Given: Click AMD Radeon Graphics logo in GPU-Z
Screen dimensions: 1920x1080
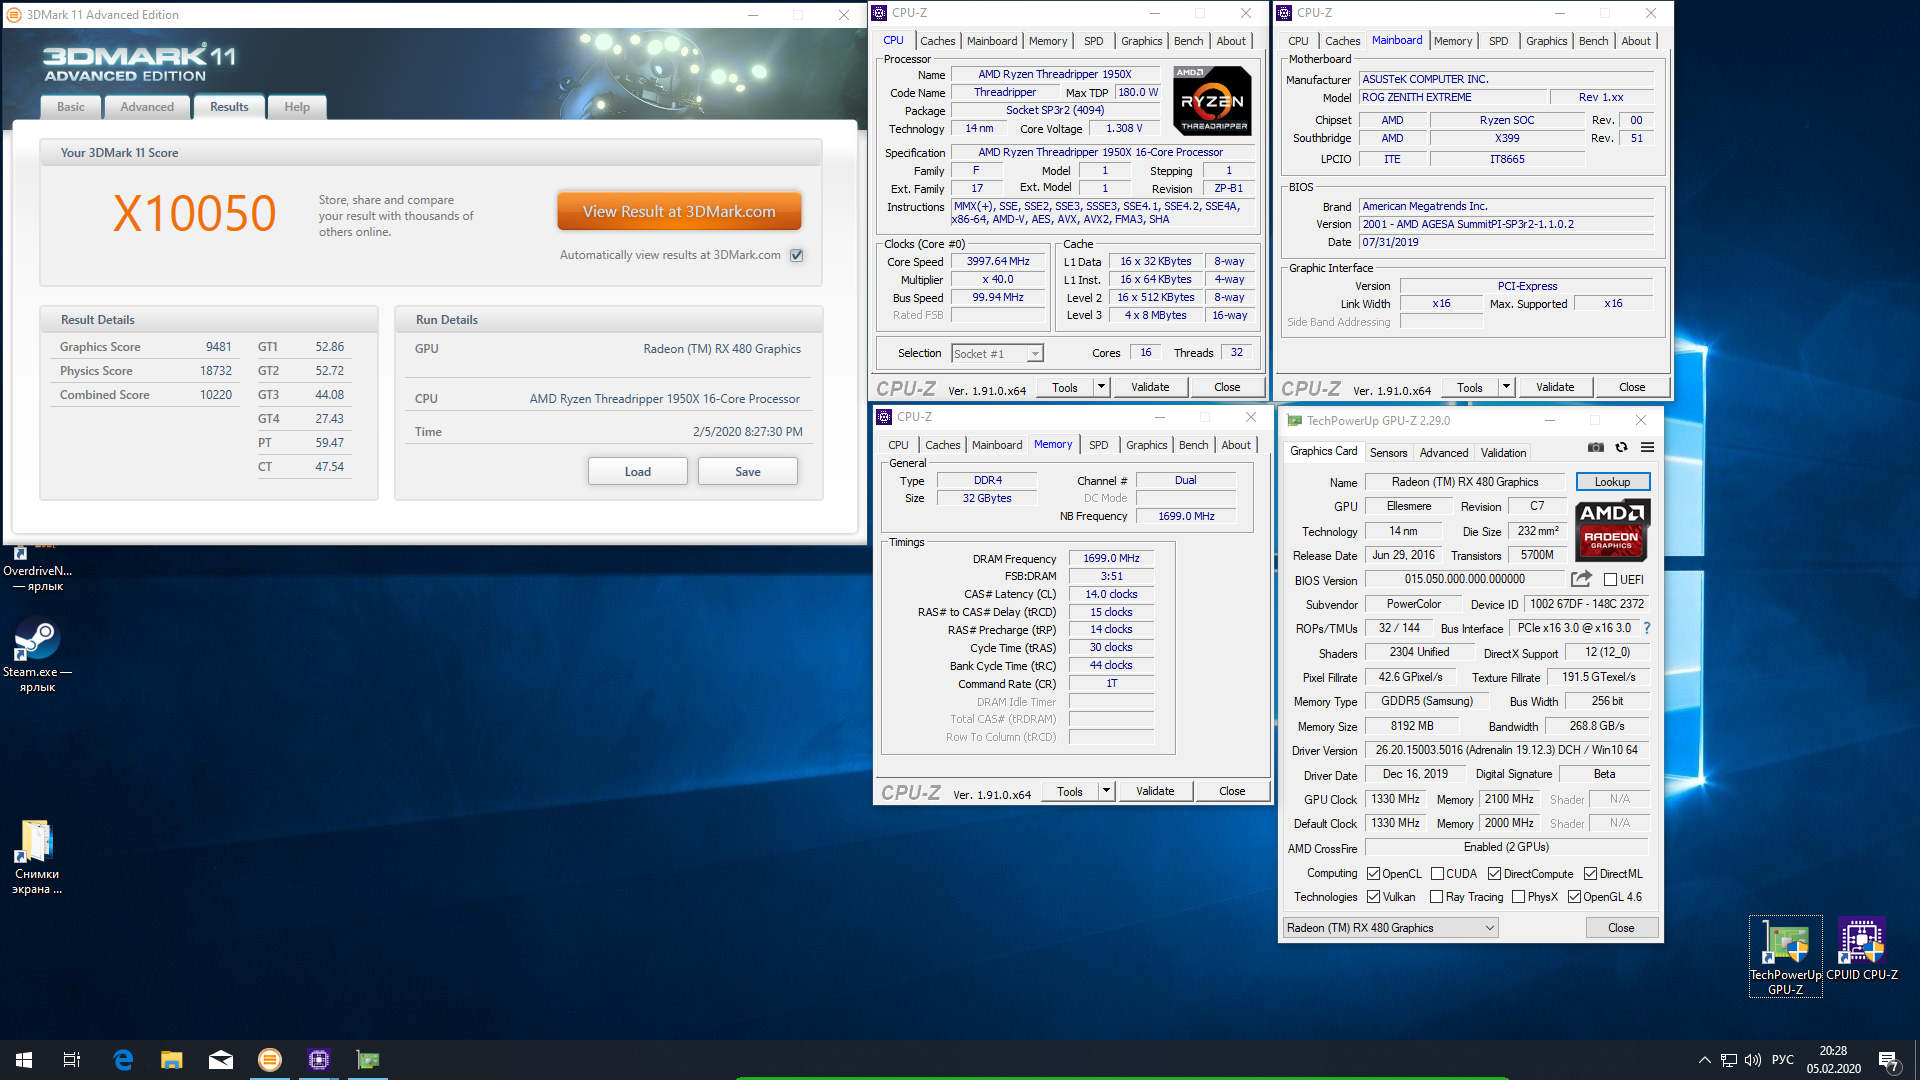Looking at the screenshot, I should pos(1612,530).
